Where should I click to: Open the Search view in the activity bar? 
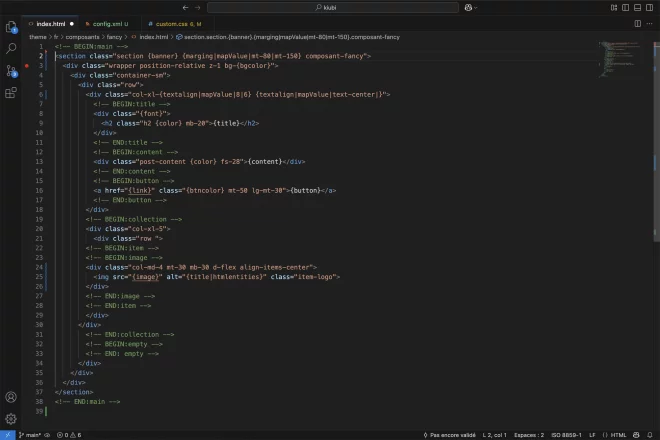(11, 48)
